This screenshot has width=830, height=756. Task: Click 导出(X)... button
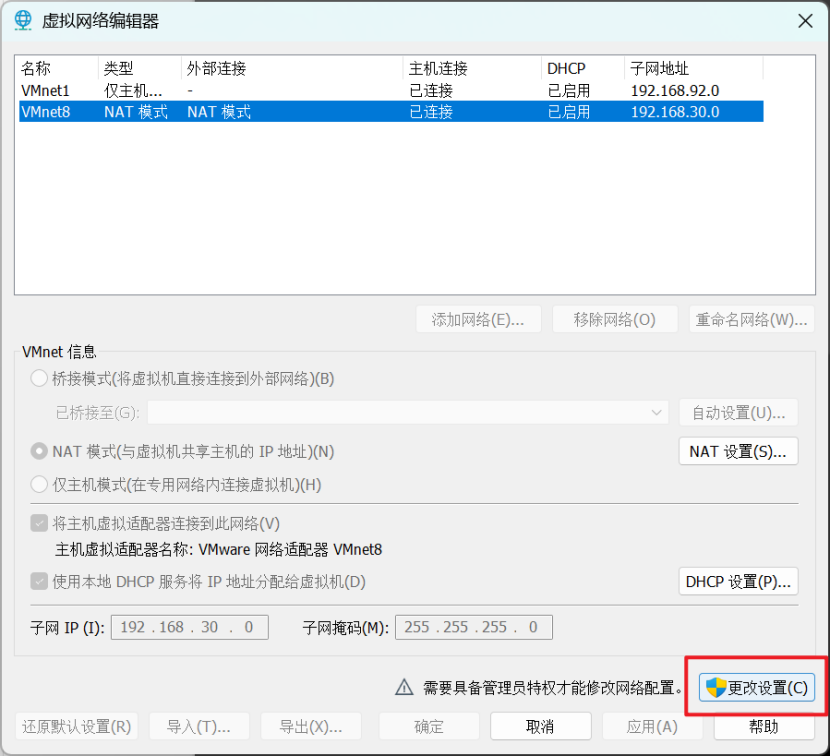(311, 726)
